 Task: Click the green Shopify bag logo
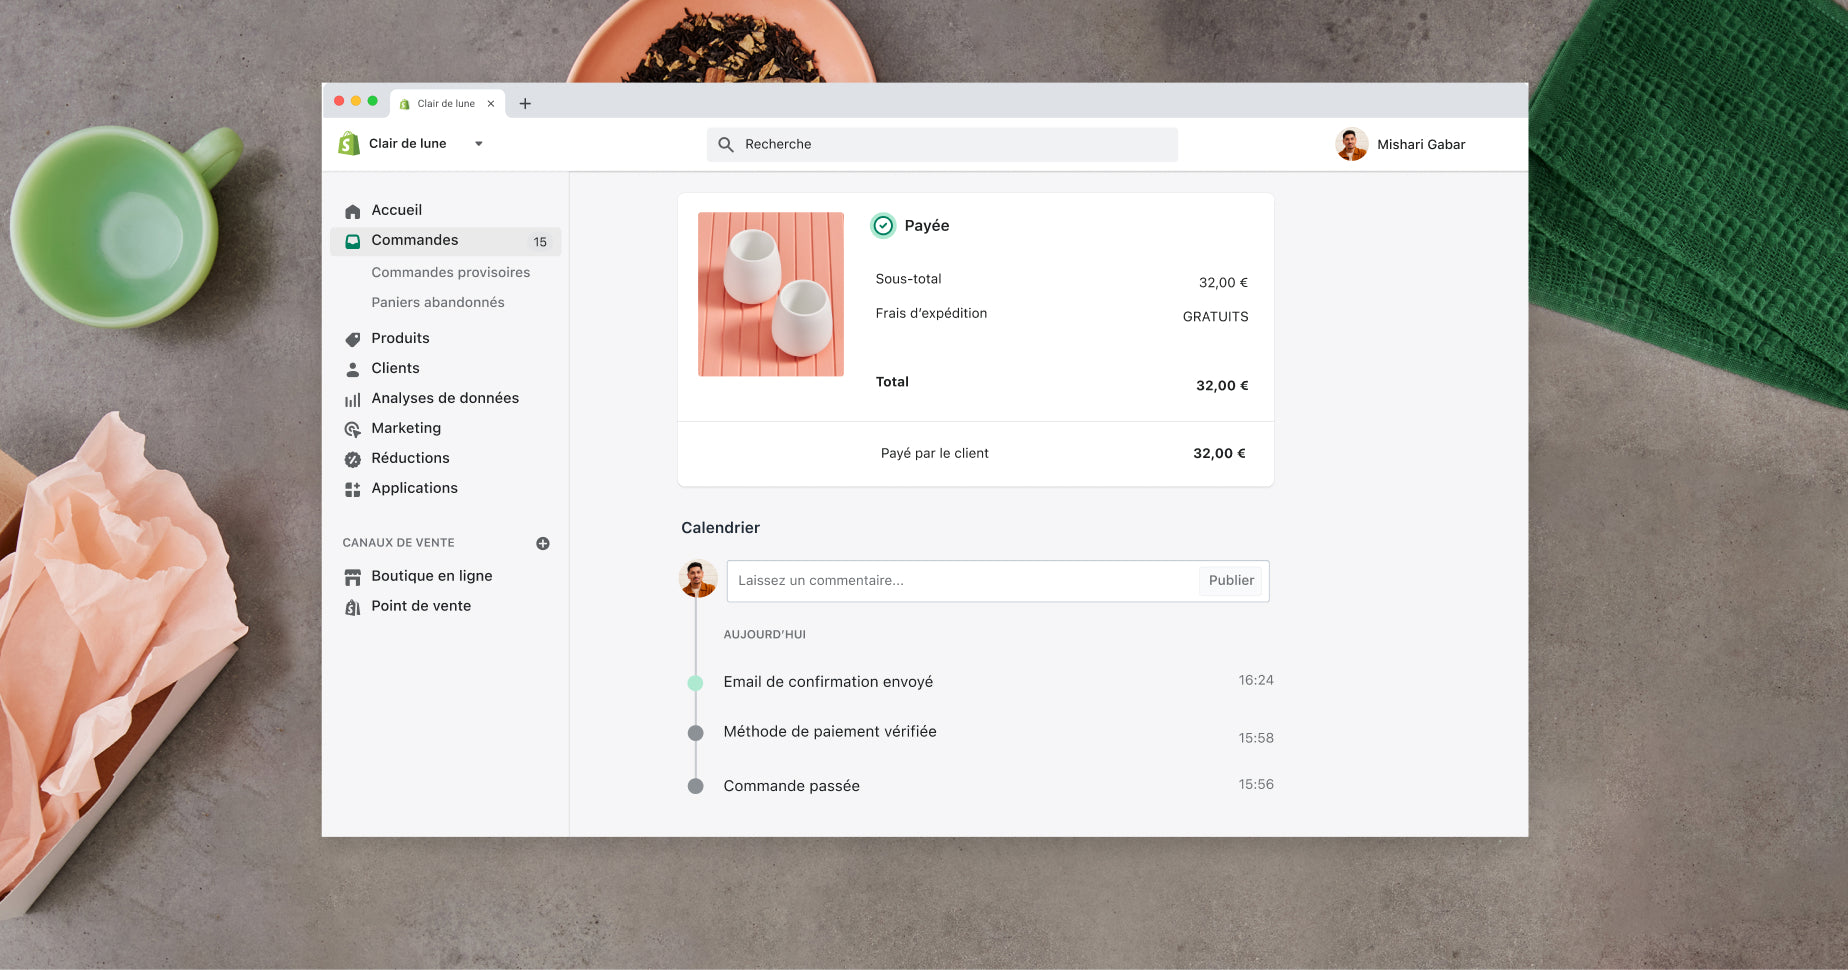pos(347,143)
